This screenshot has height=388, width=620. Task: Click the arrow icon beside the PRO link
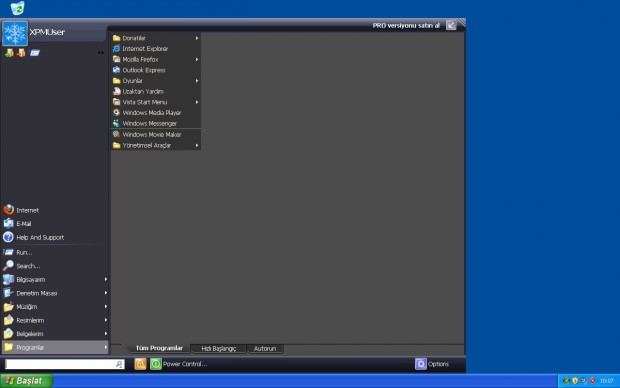[451, 25]
